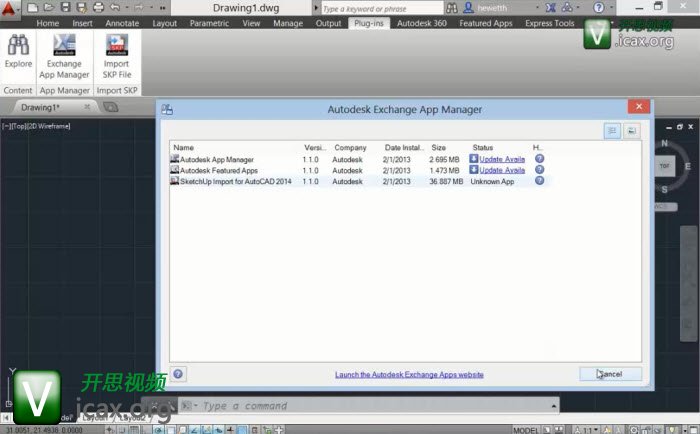The width and height of the screenshot is (700, 434).
Task: Click help icon for Autodesk Featured Apps row
Action: click(x=539, y=170)
